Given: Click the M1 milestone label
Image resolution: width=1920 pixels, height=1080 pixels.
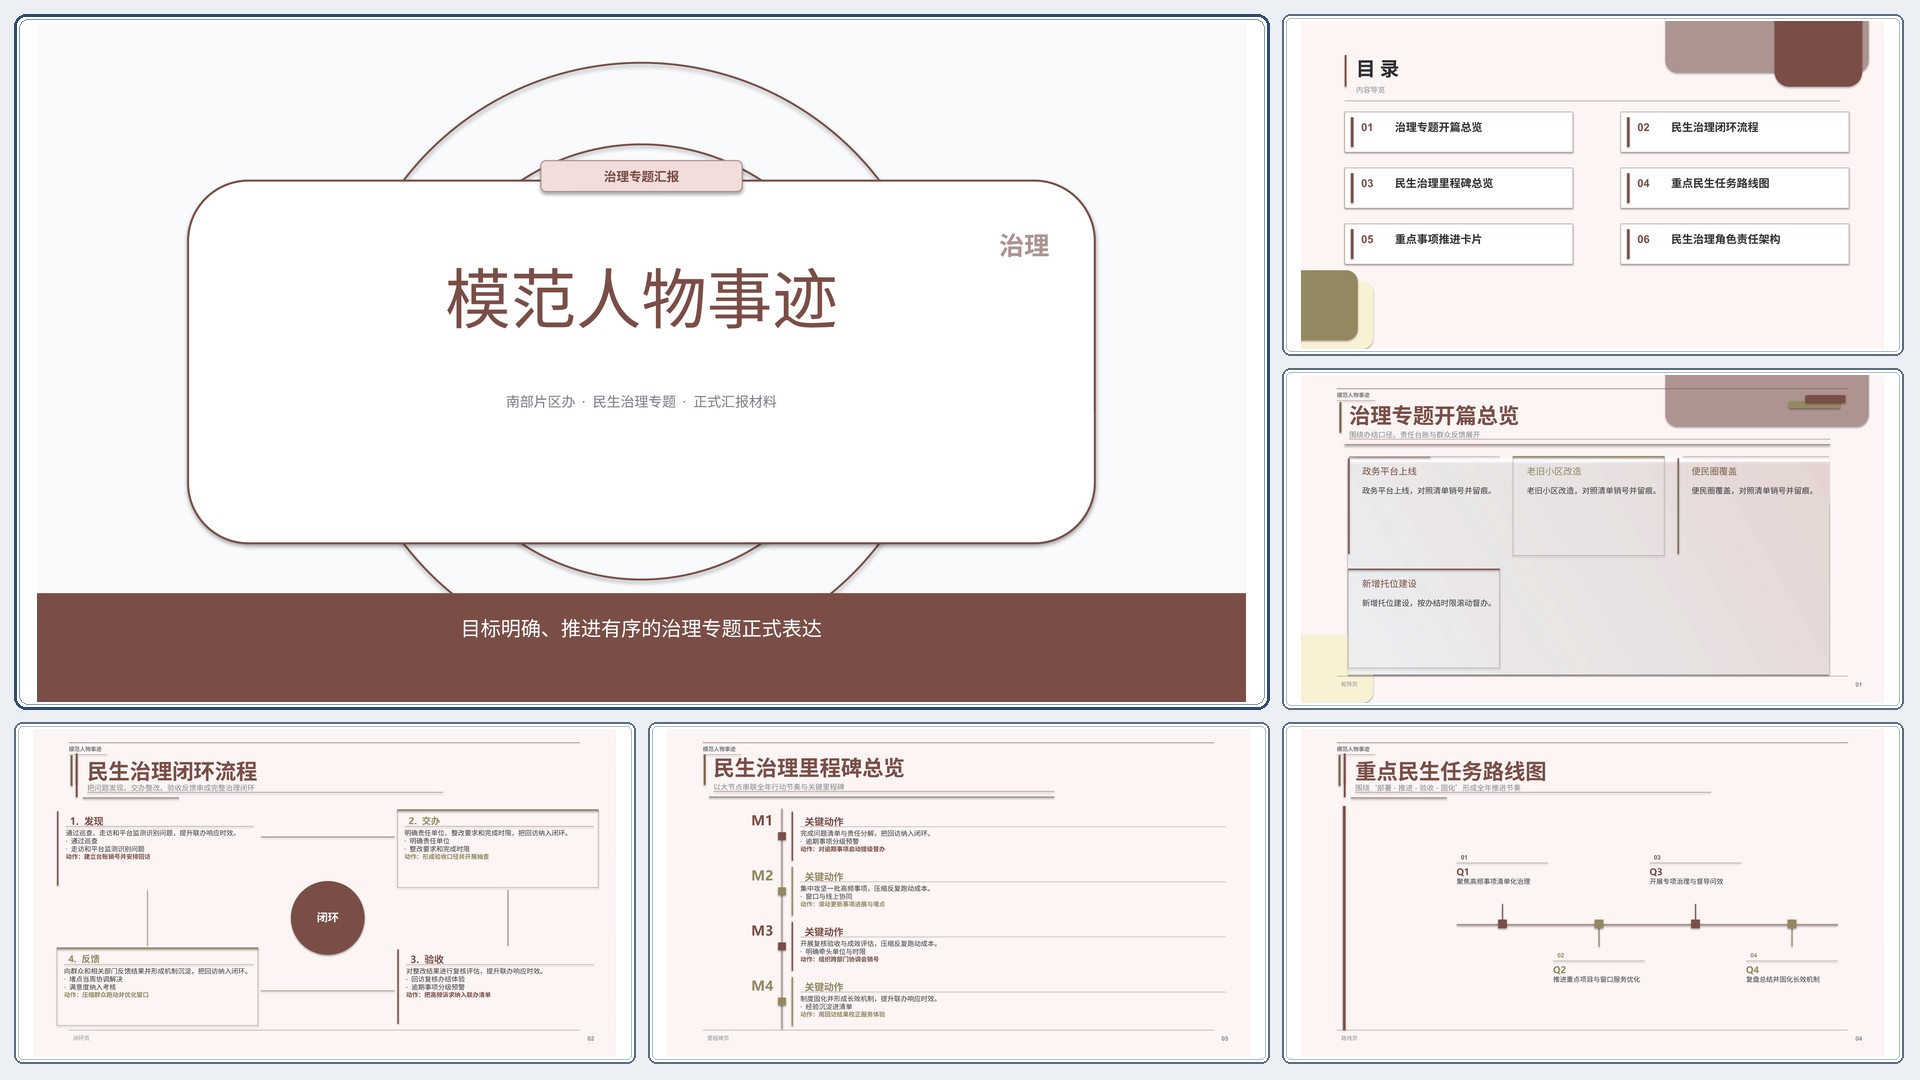Looking at the screenshot, I should (762, 821).
